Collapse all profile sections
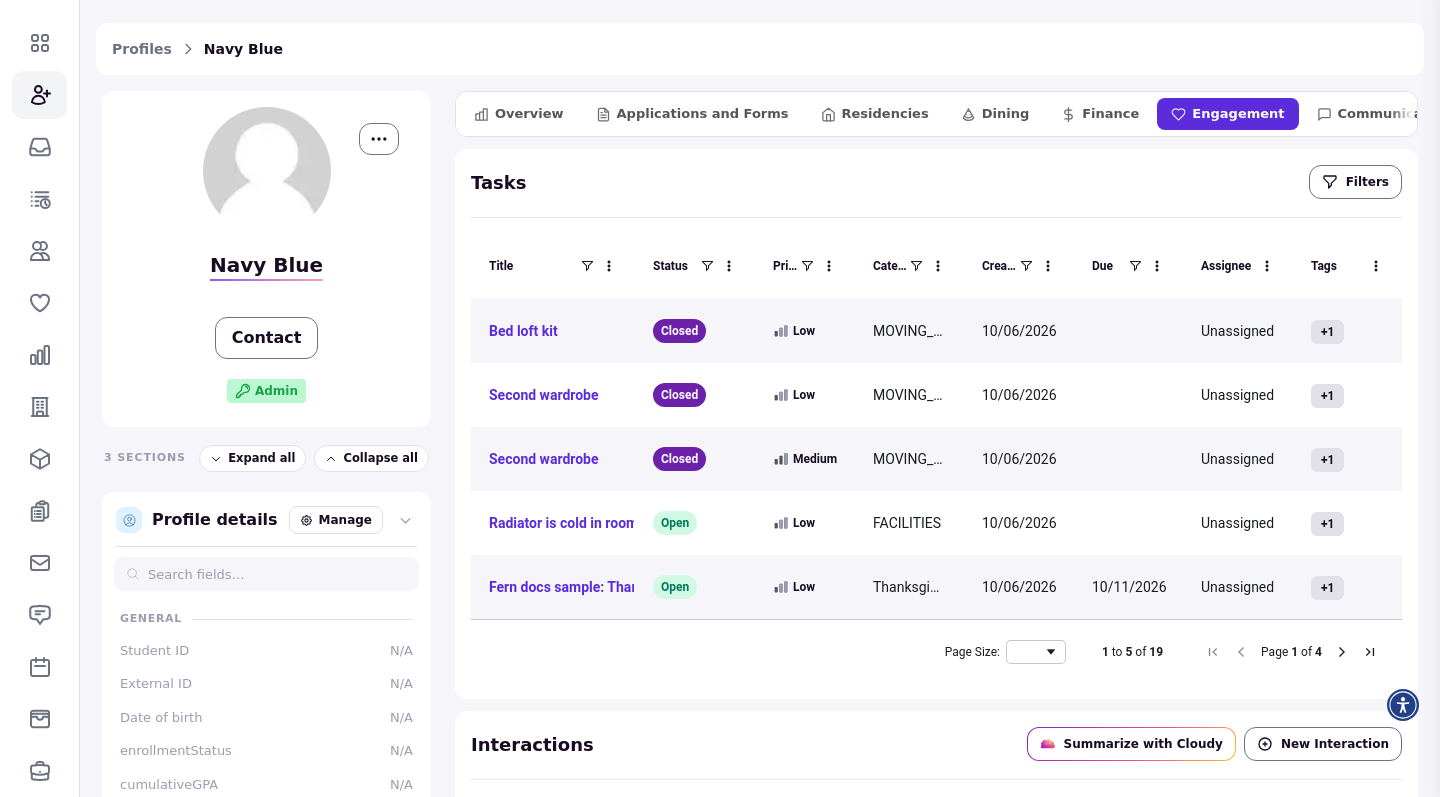 [x=371, y=458]
